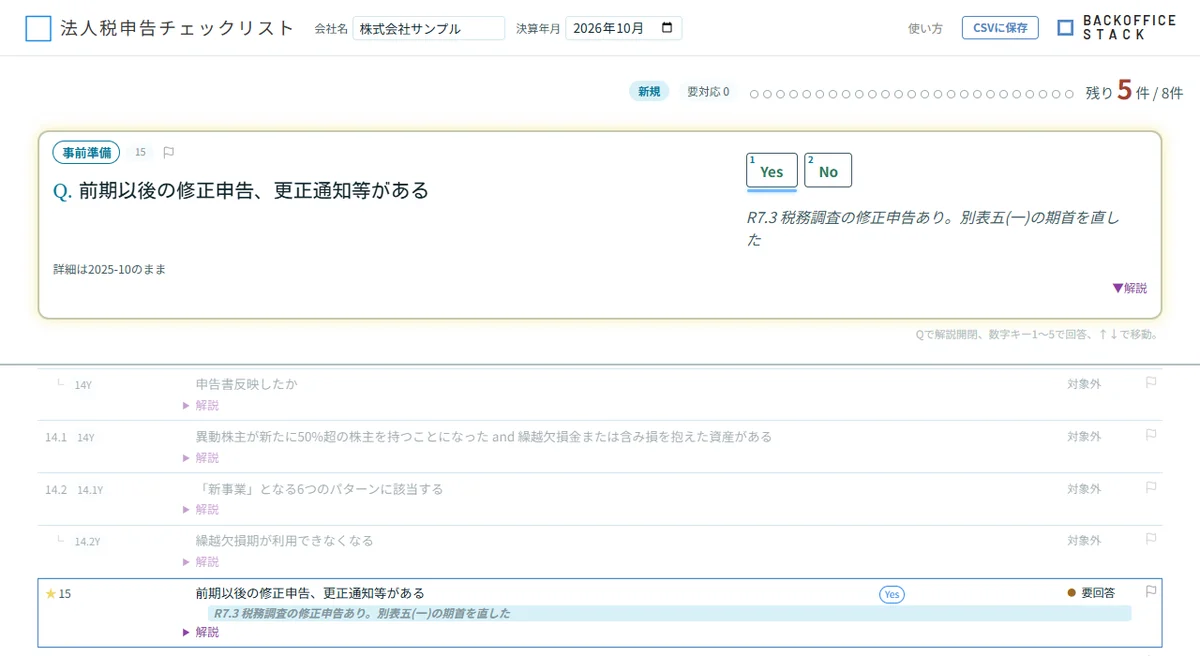Click 対象外 status on row 14.2

[1084, 489]
